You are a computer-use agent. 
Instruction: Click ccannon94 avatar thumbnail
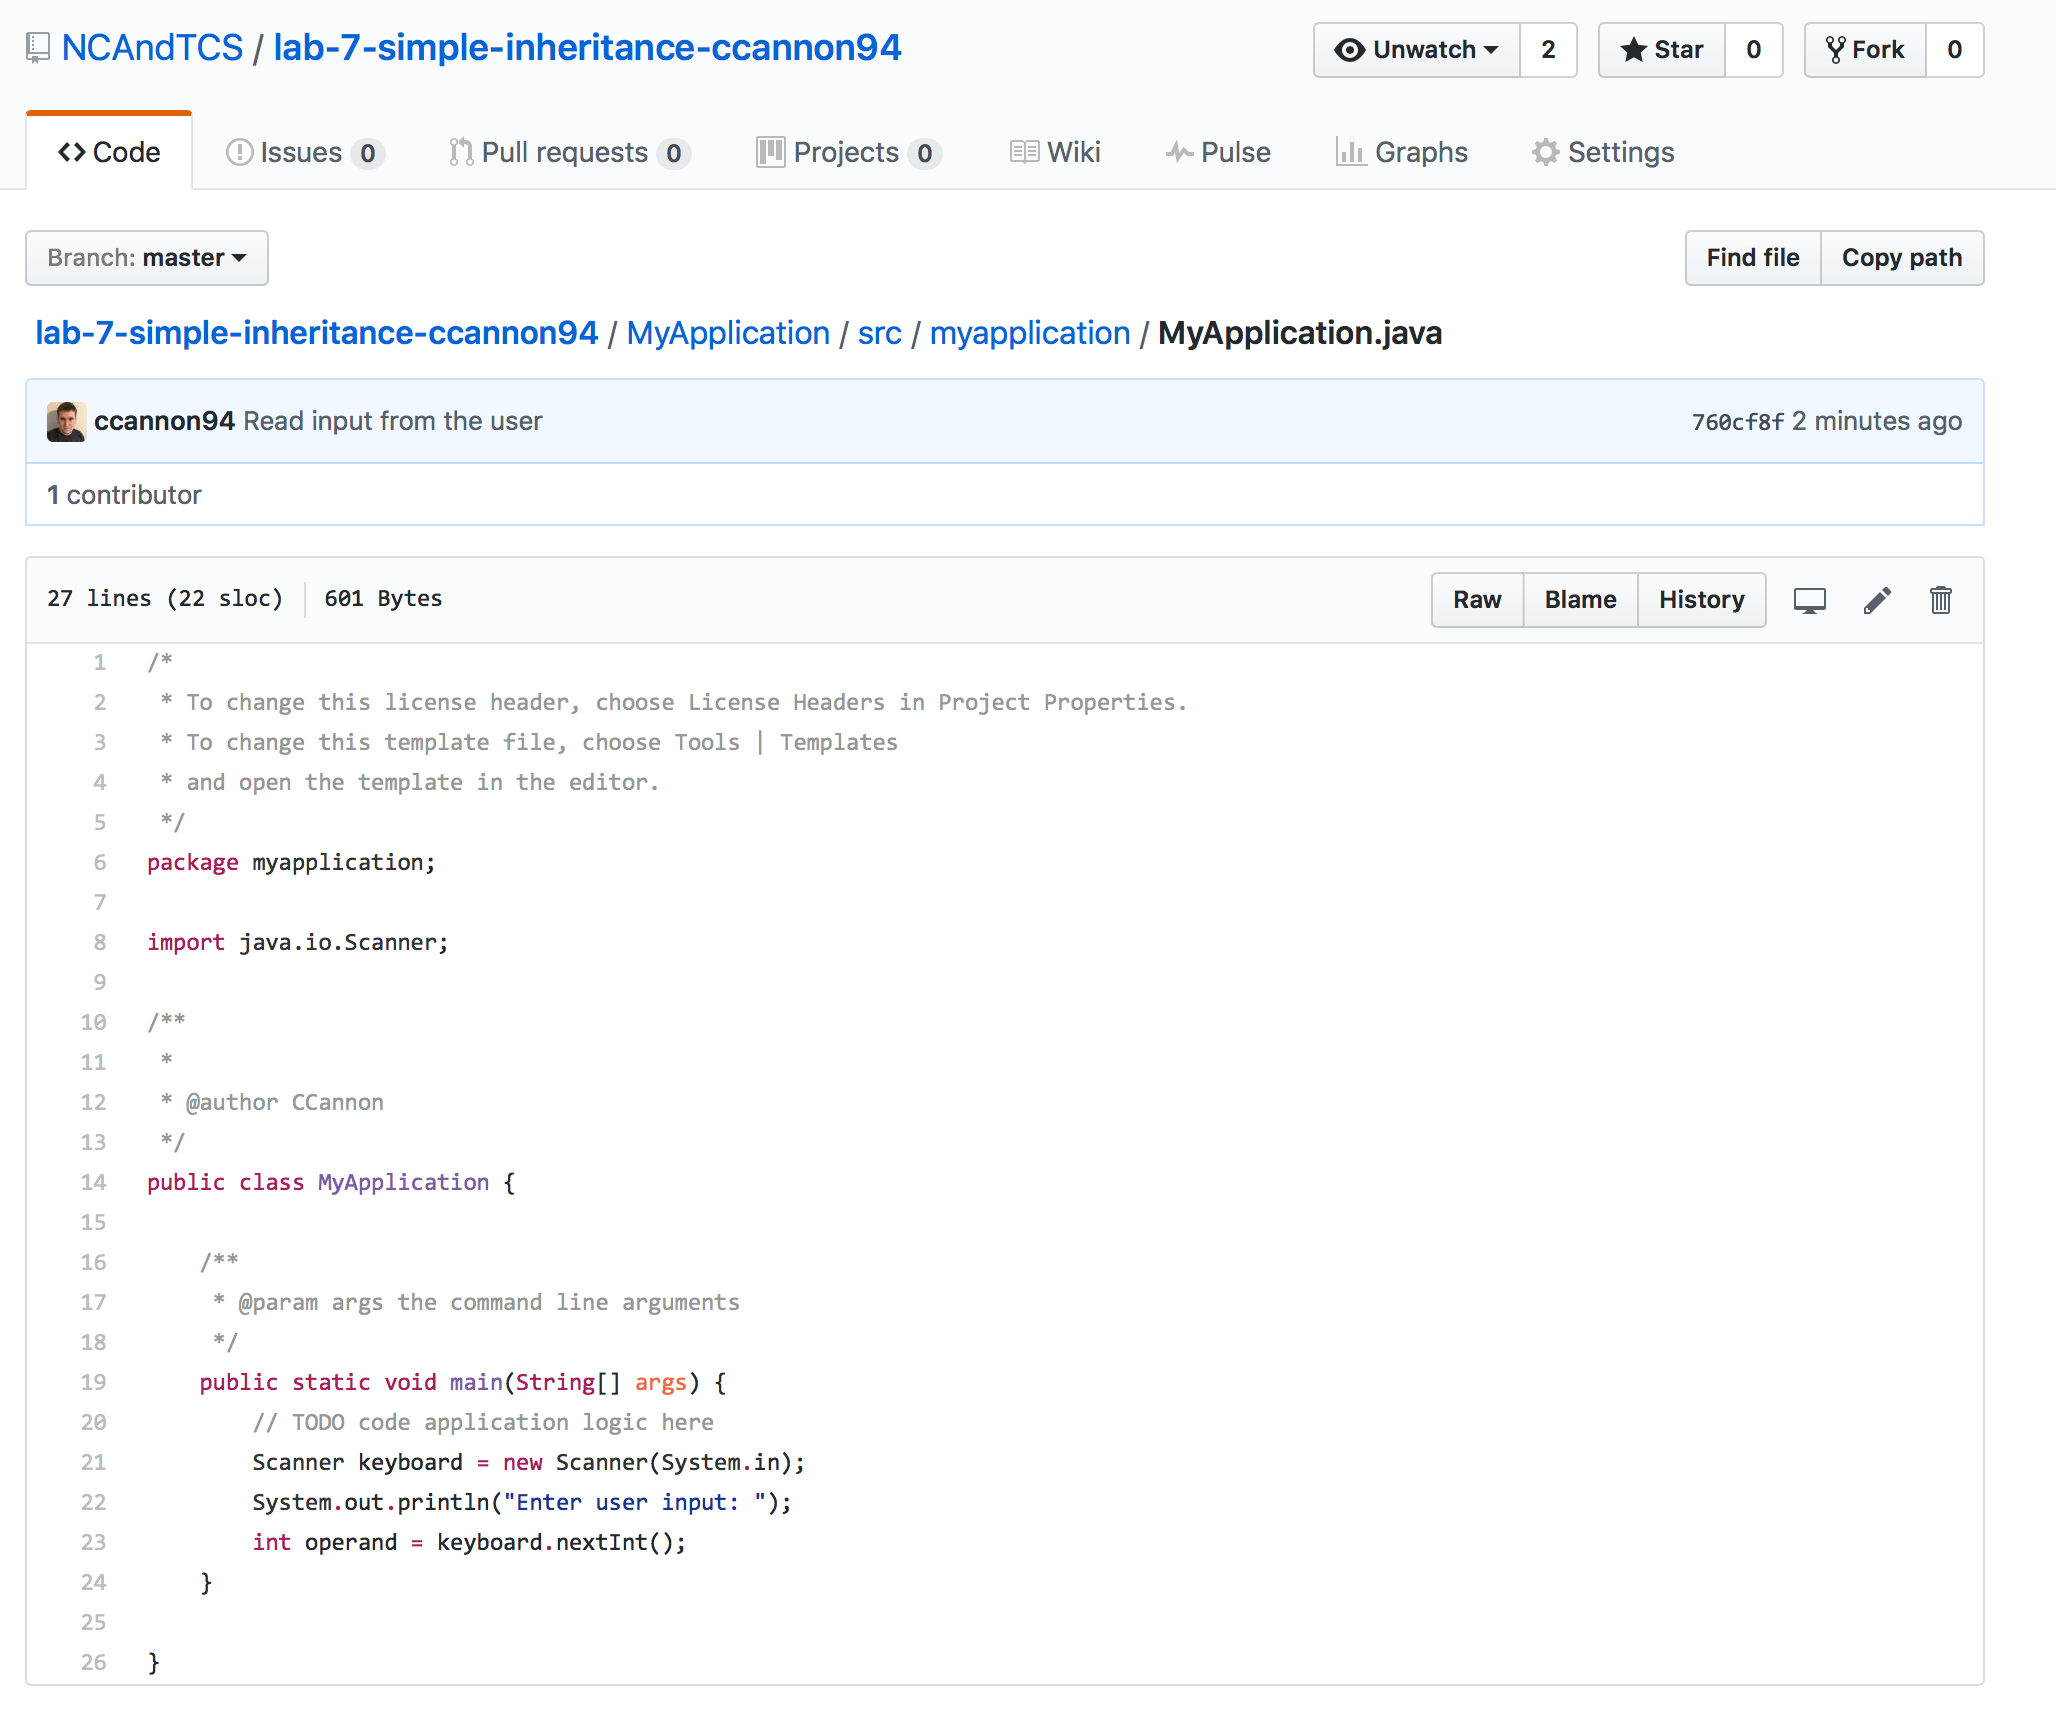pyautogui.click(x=66, y=421)
